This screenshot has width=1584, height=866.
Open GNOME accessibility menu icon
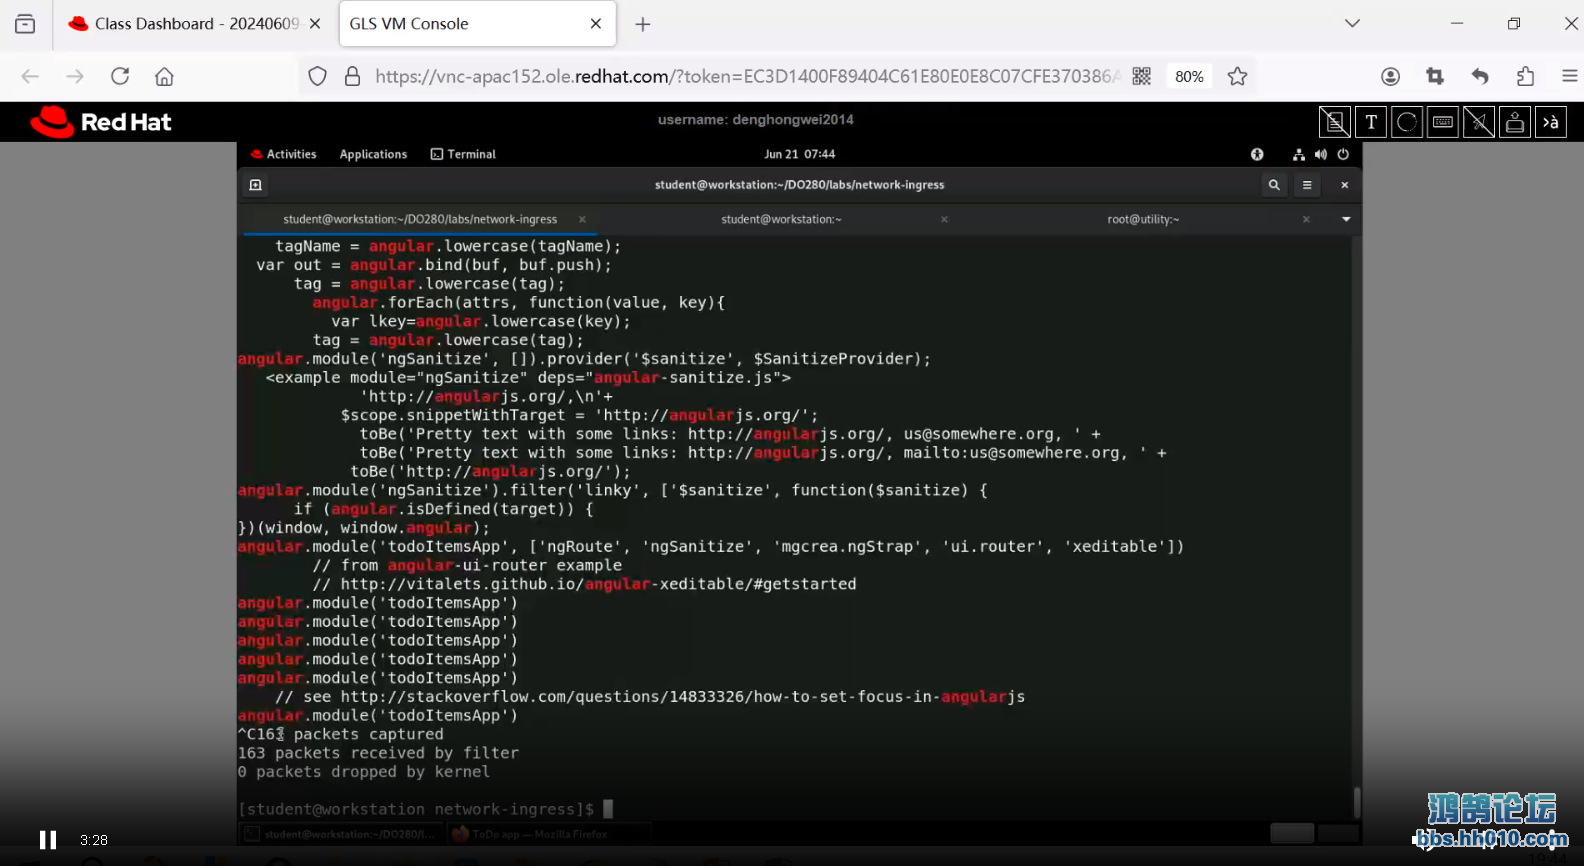(x=1257, y=154)
